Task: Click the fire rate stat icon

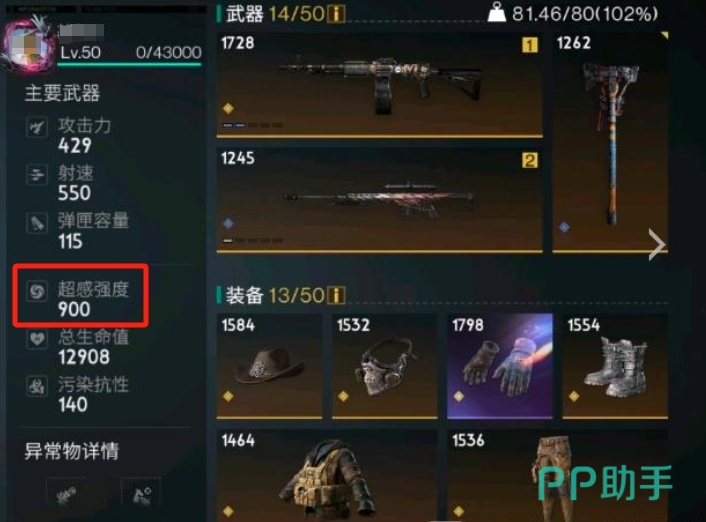Action: (x=36, y=175)
